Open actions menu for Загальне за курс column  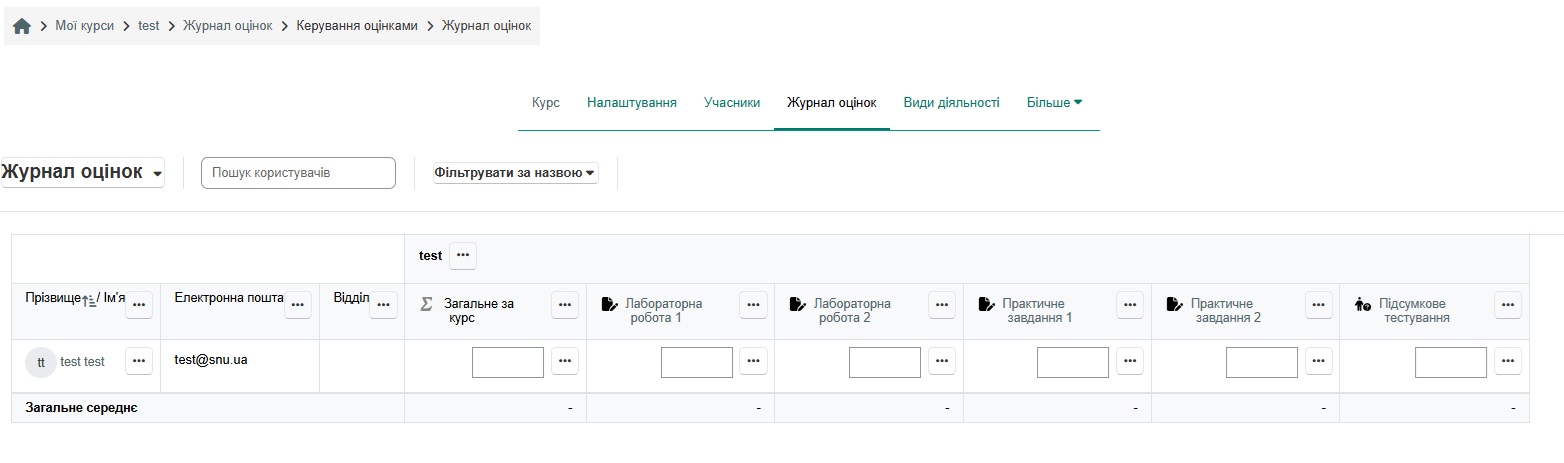[x=565, y=305]
